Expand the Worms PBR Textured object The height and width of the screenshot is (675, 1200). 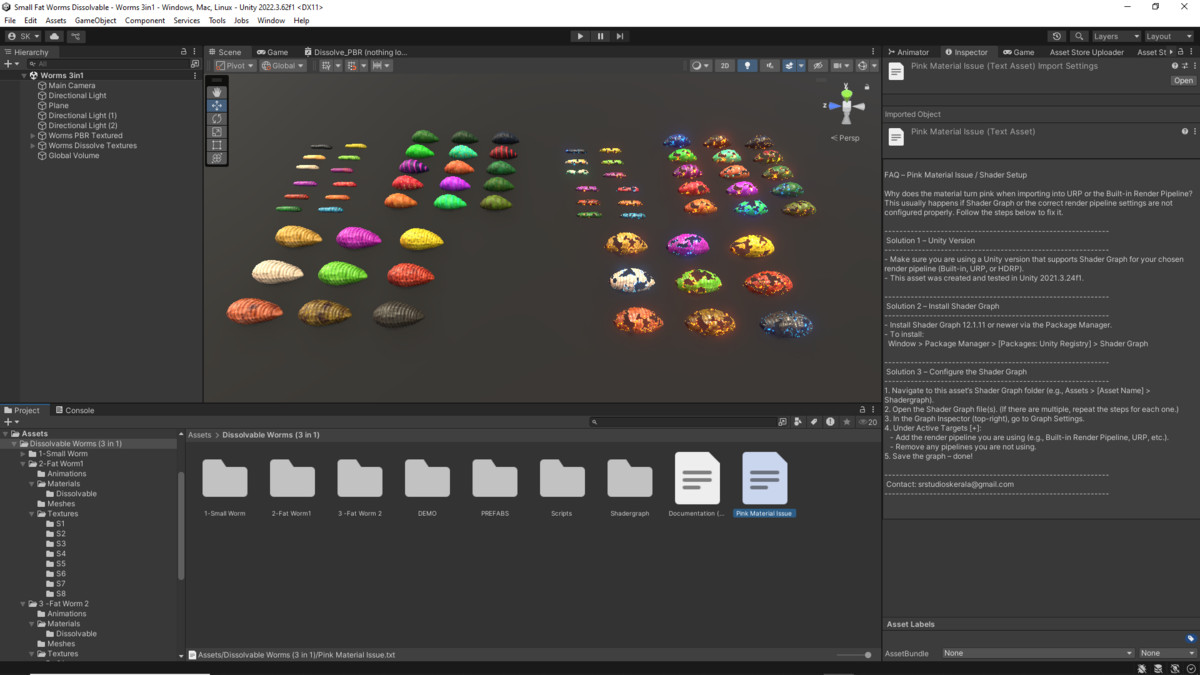click(33, 136)
